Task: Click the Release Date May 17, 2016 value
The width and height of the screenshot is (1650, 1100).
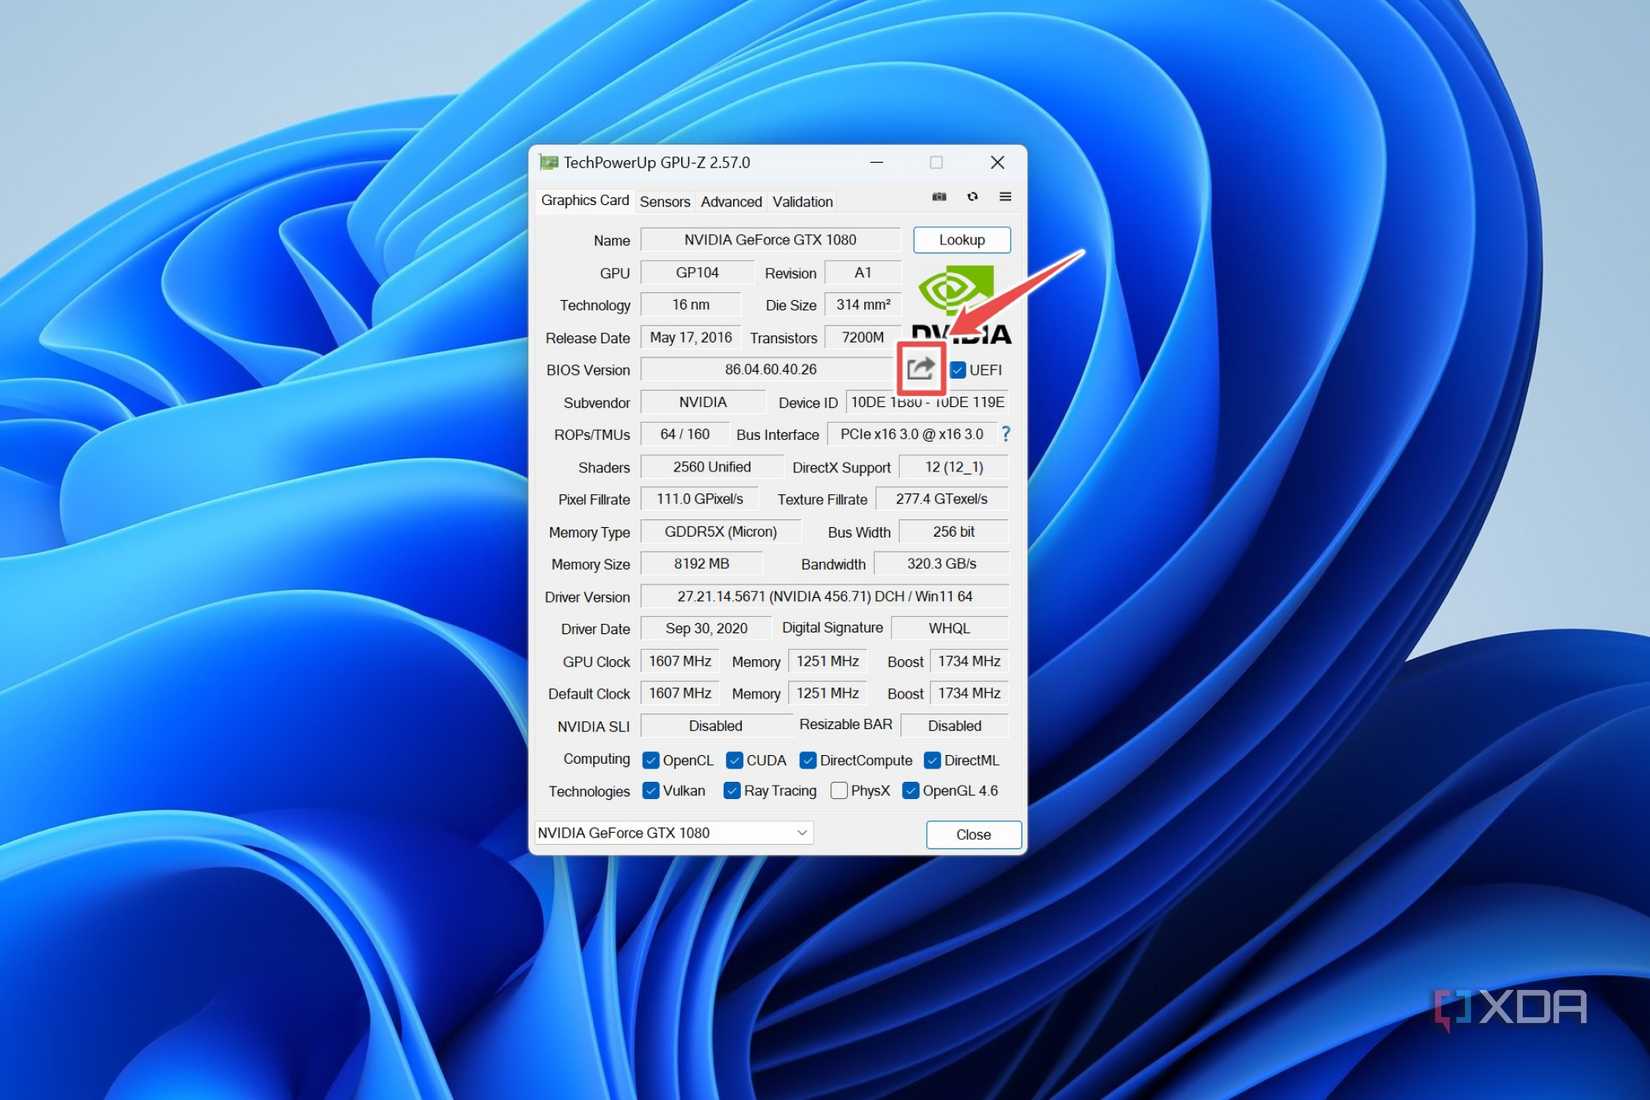Action: pos(690,338)
